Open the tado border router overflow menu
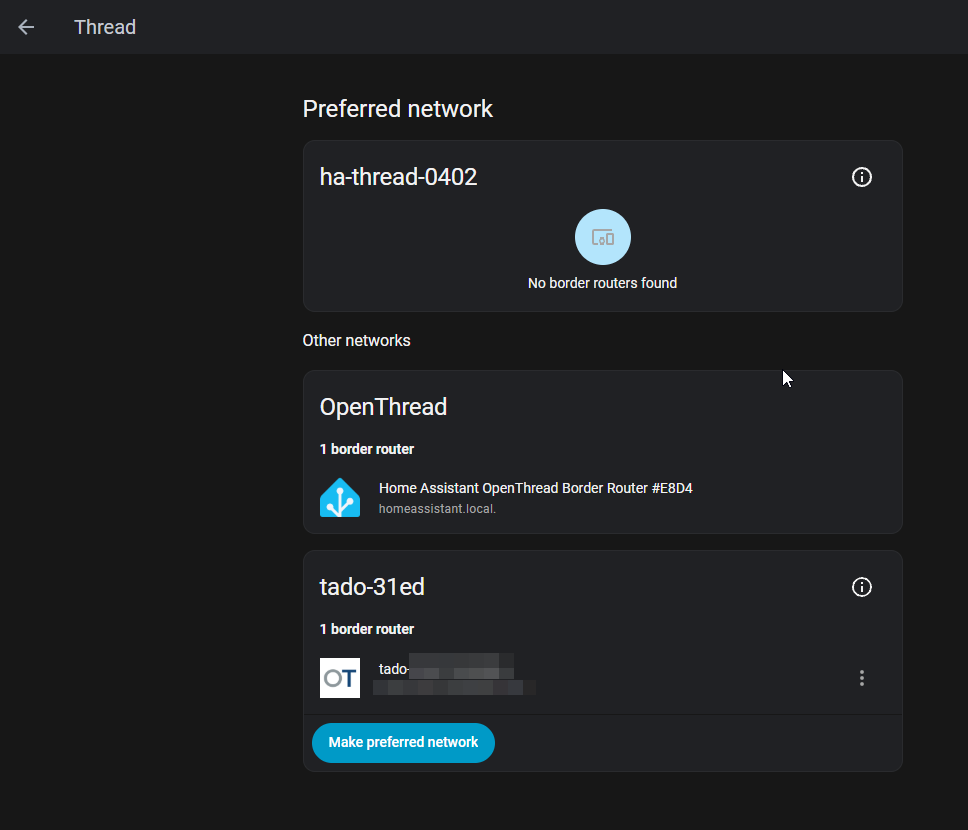Screen dimensions: 968x830 (x=861, y=678)
